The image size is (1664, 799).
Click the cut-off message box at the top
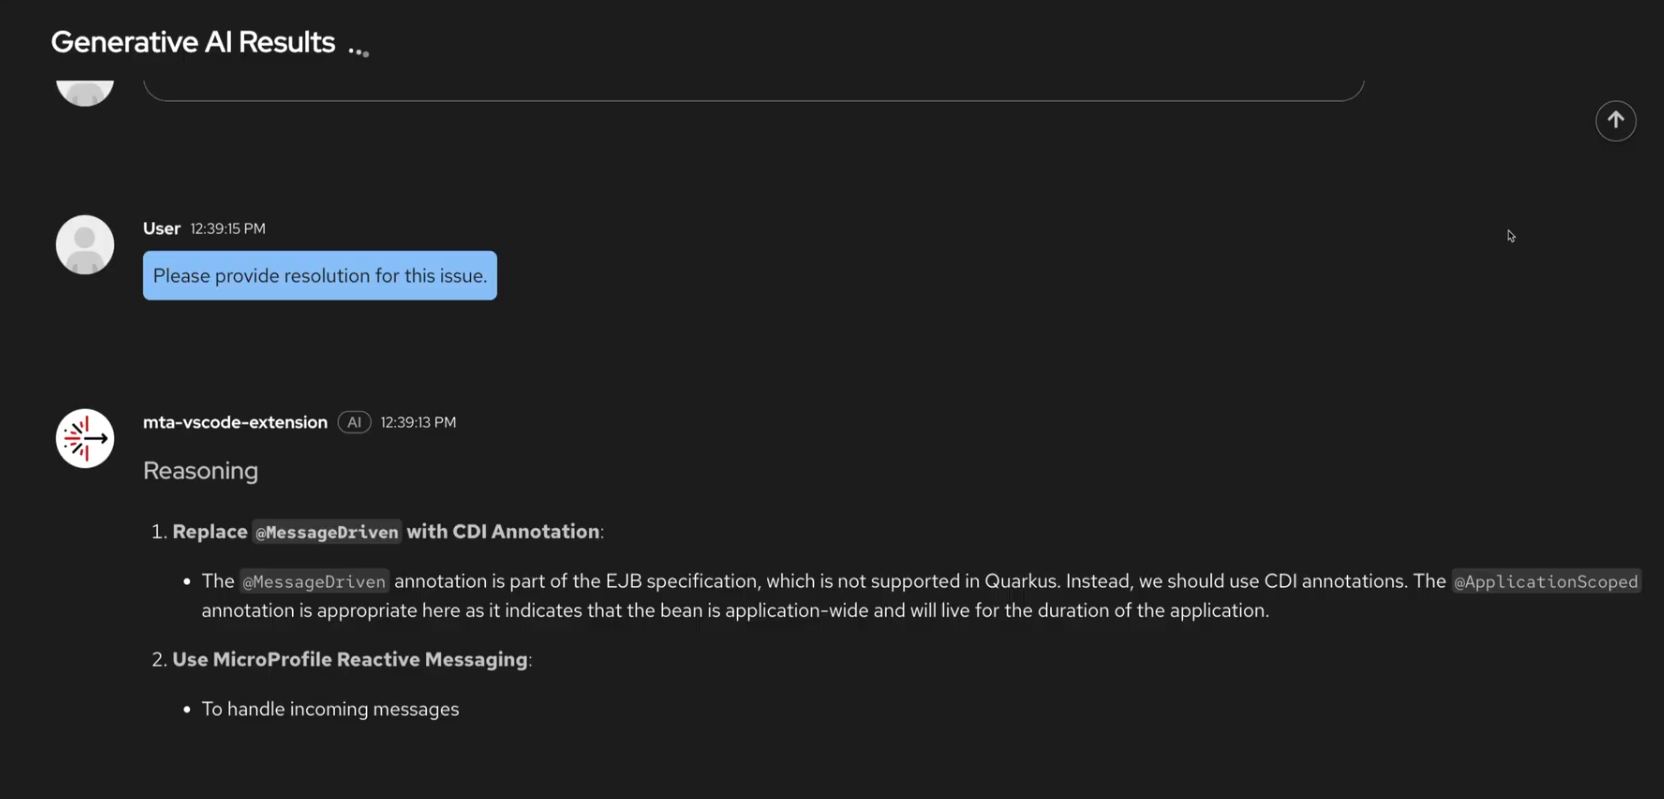pos(753,90)
